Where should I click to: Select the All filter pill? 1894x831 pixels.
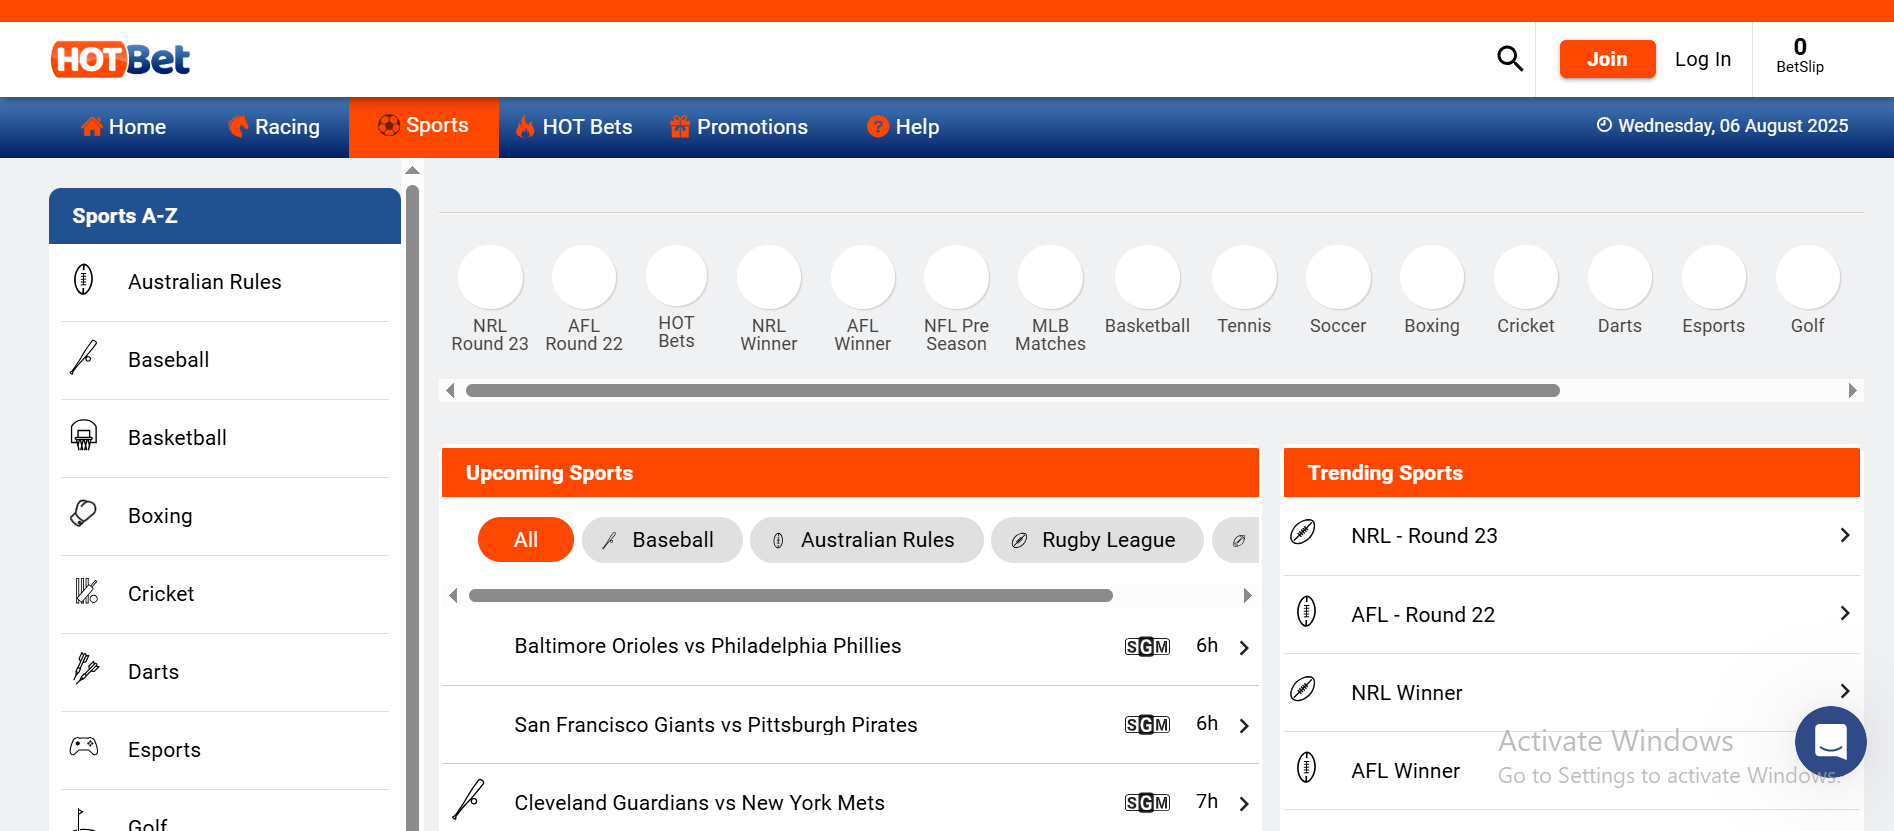point(526,540)
